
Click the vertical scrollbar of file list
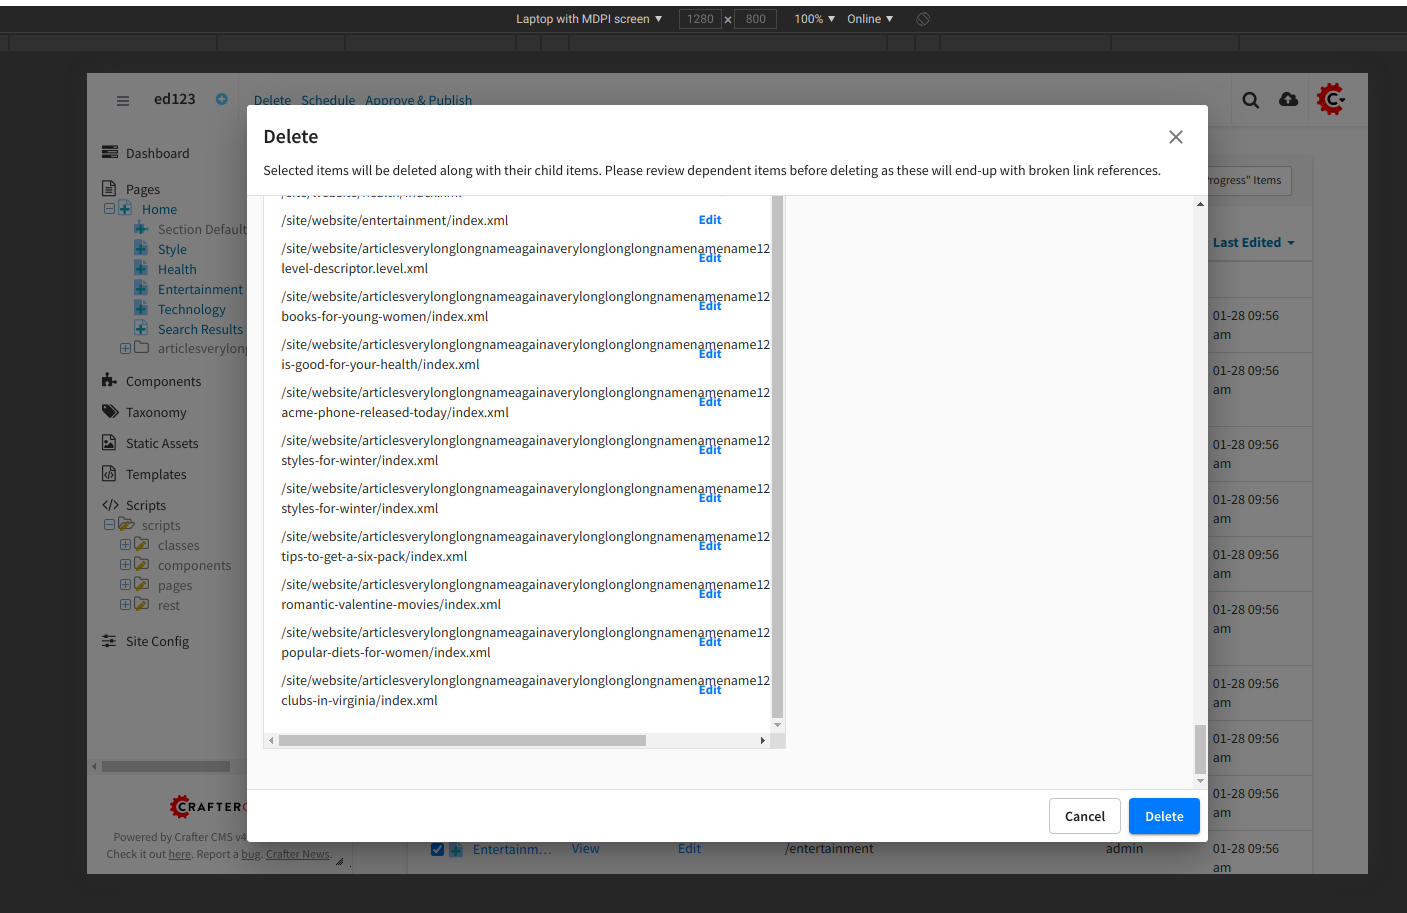(777, 457)
